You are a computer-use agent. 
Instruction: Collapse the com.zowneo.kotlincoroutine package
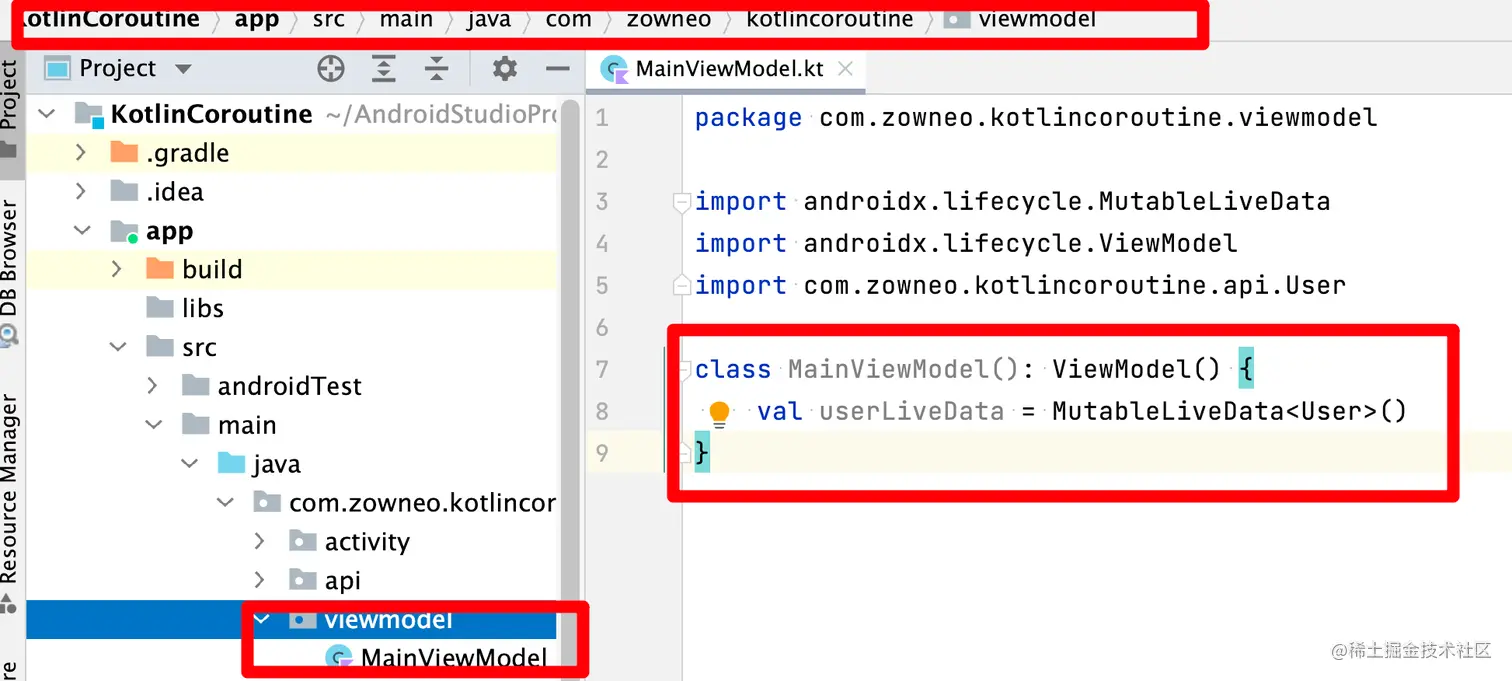coord(225,503)
